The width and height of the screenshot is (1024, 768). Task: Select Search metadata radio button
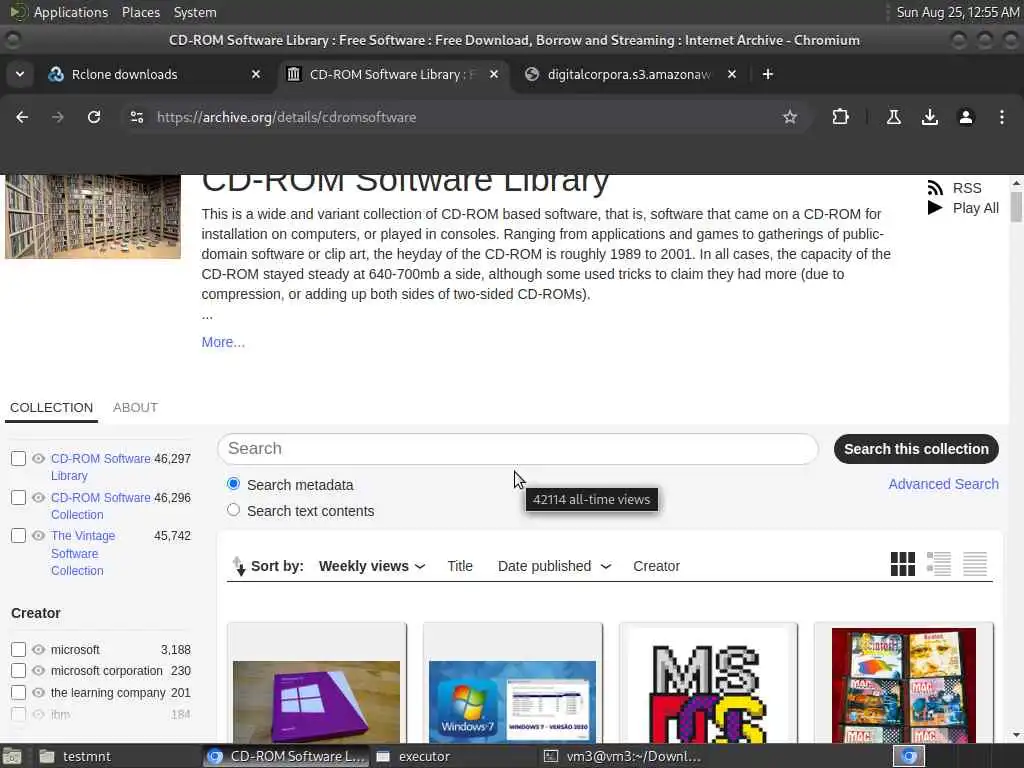233,484
